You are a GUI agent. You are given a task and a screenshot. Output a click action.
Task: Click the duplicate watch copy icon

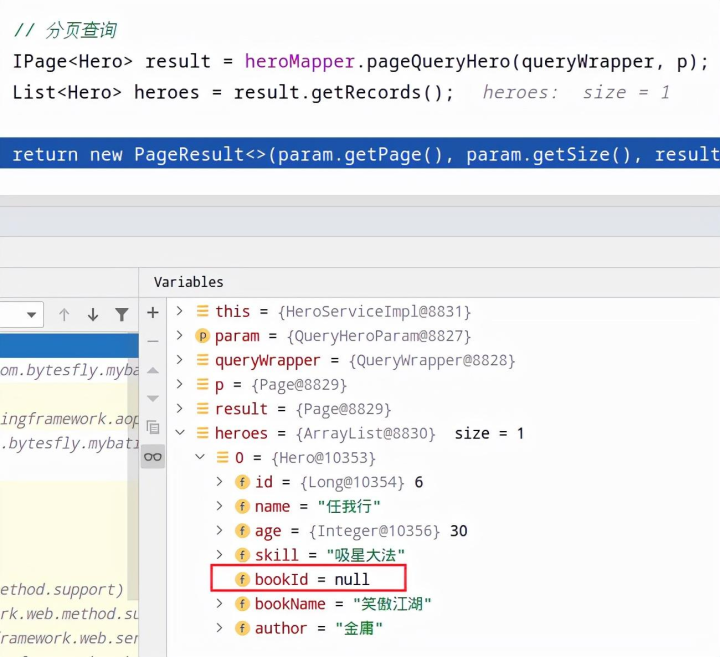pyautogui.click(x=153, y=427)
